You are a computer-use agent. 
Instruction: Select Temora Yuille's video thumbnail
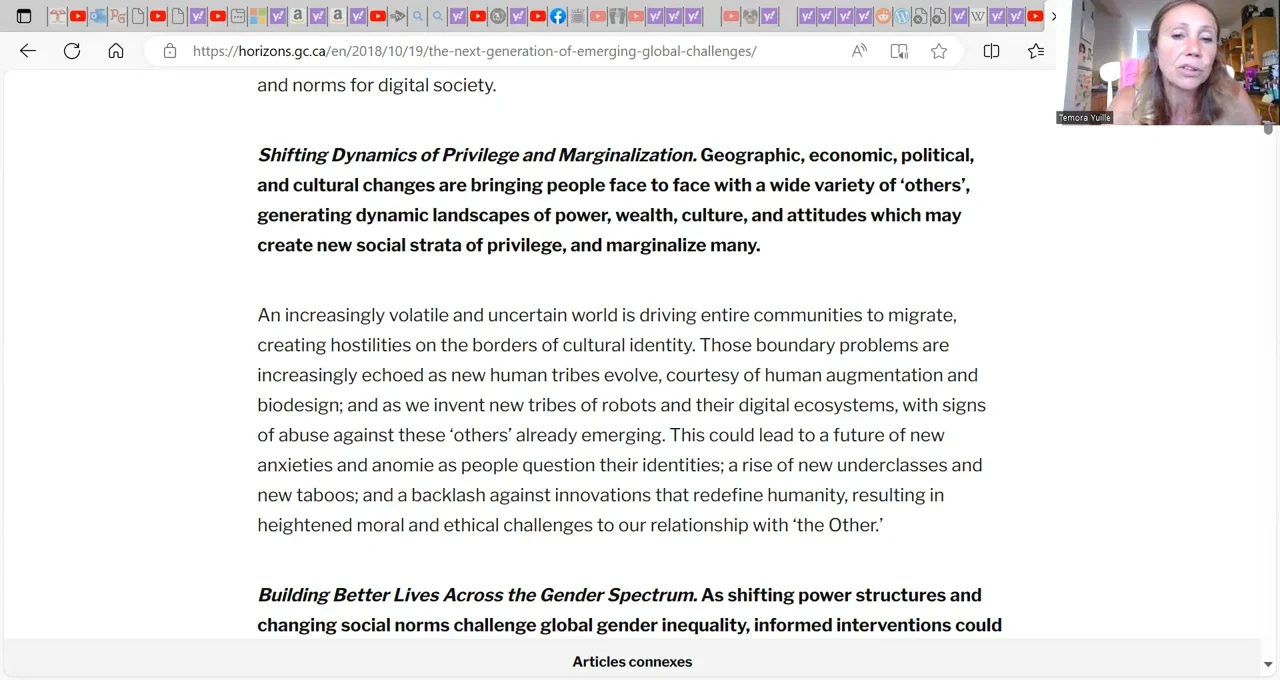[1168, 62]
